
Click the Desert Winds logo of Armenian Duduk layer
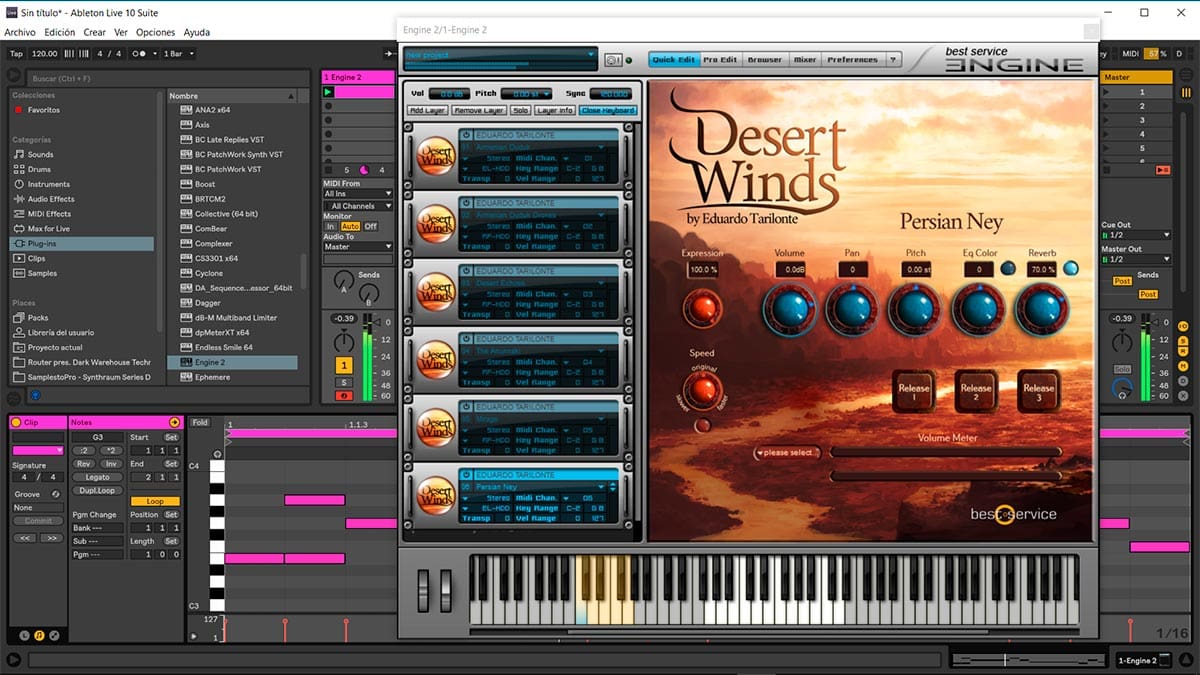pyautogui.click(x=436, y=154)
